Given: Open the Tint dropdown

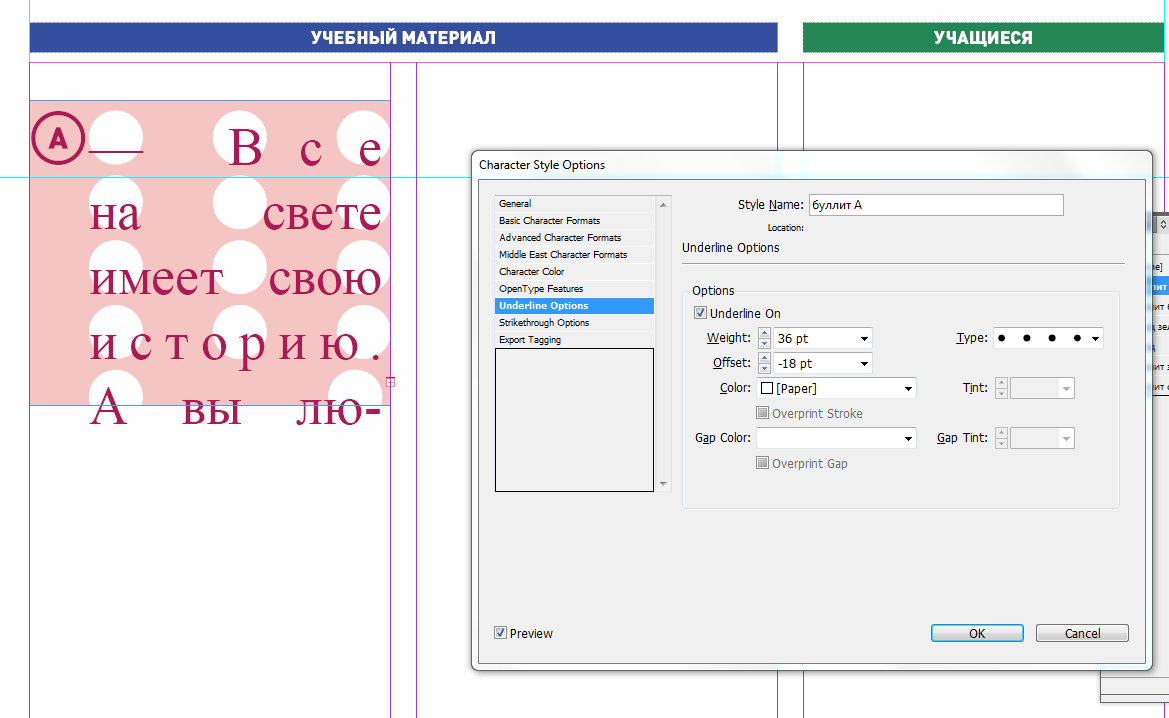Looking at the screenshot, I should click(1066, 388).
